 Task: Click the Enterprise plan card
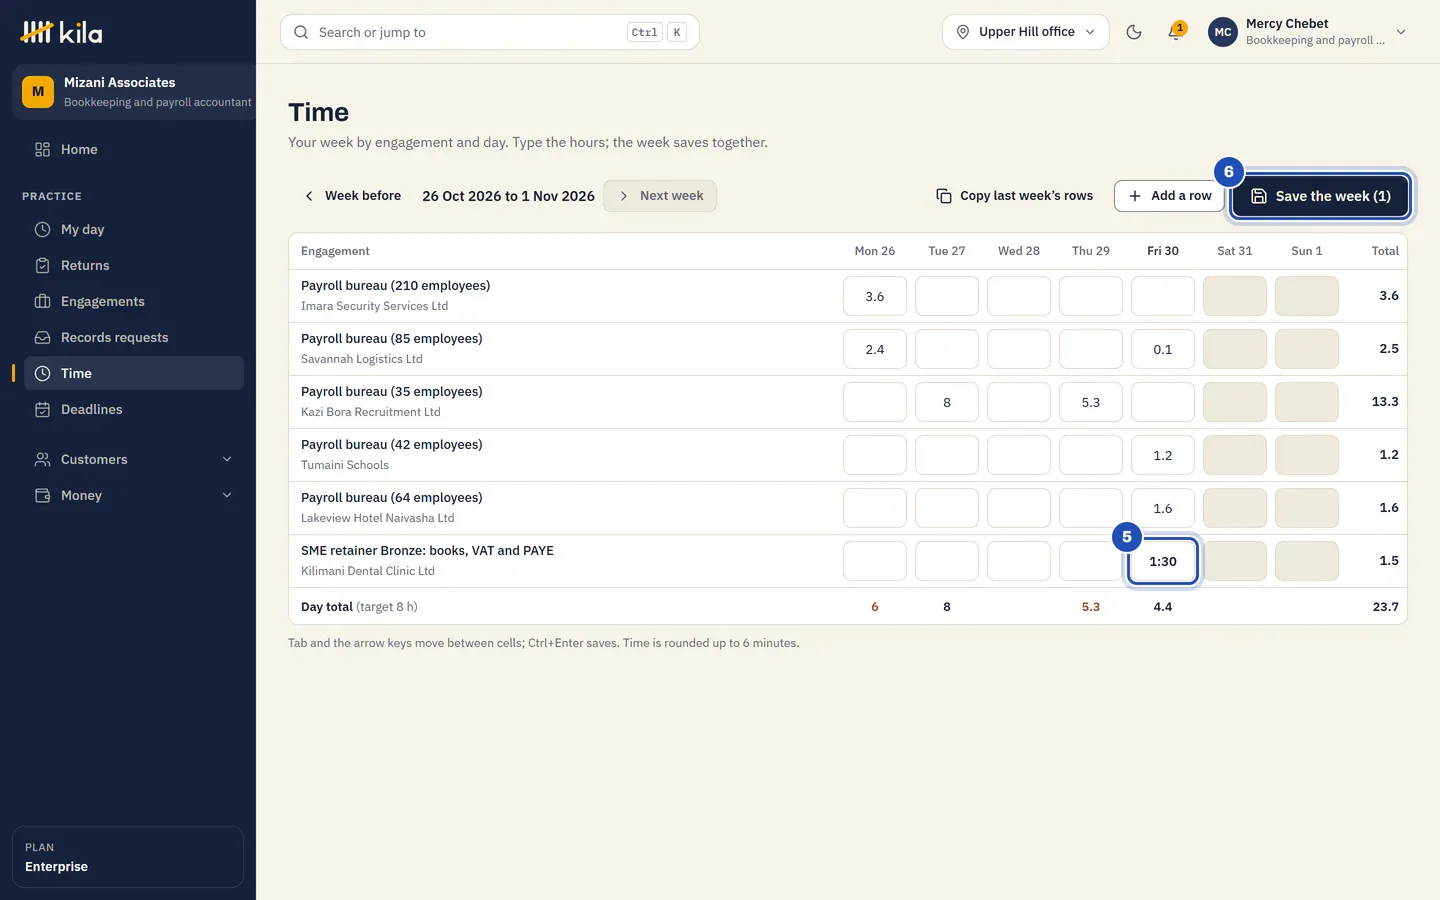pyautogui.click(x=128, y=857)
